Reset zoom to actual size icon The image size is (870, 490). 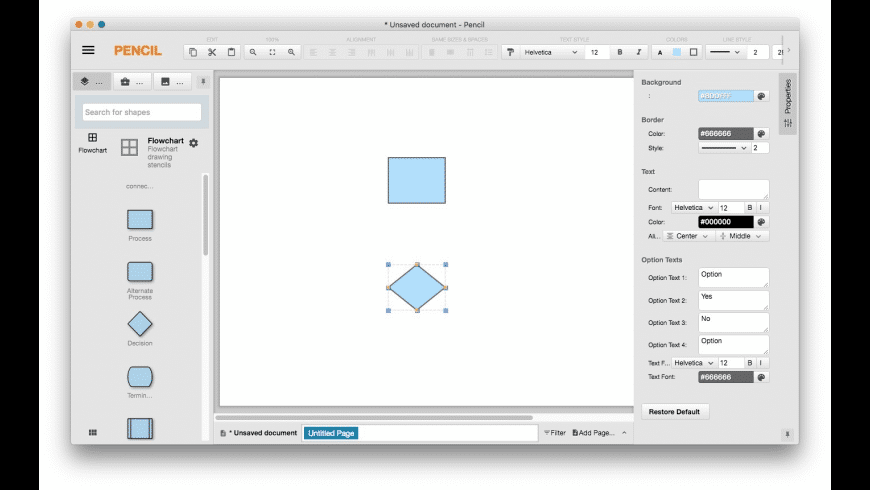click(272, 52)
